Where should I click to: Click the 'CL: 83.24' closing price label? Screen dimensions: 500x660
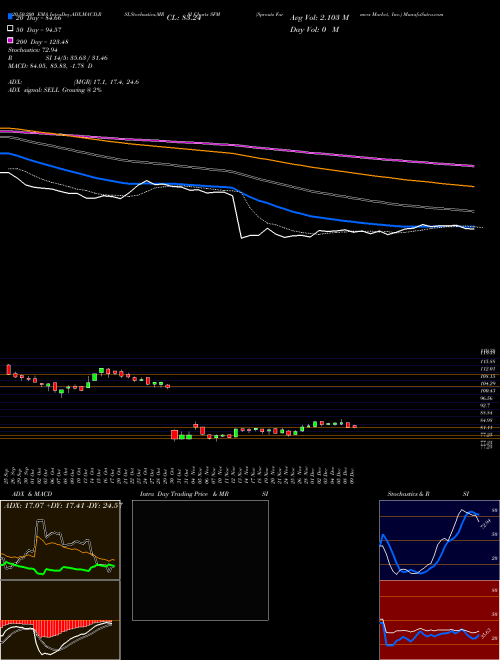click(184, 18)
